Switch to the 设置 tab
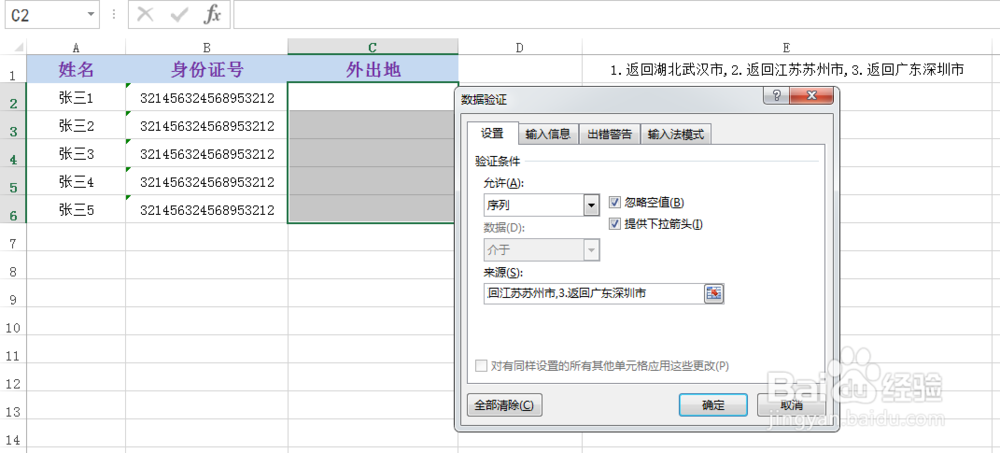The width and height of the screenshot is (1000, 453). 492,133
